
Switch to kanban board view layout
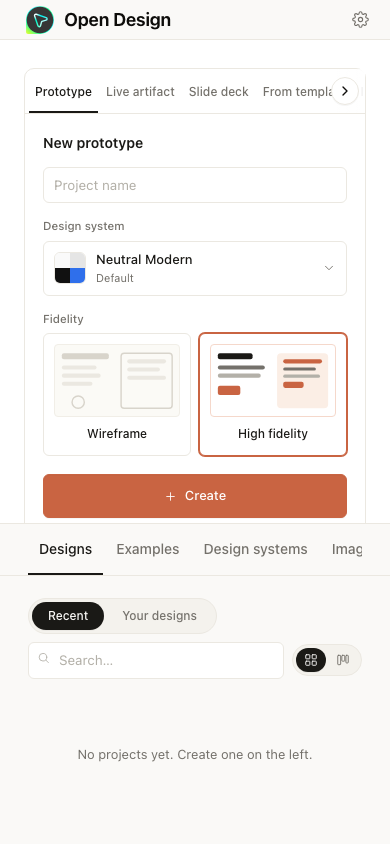pyautogui.click(x=343, y=660)
